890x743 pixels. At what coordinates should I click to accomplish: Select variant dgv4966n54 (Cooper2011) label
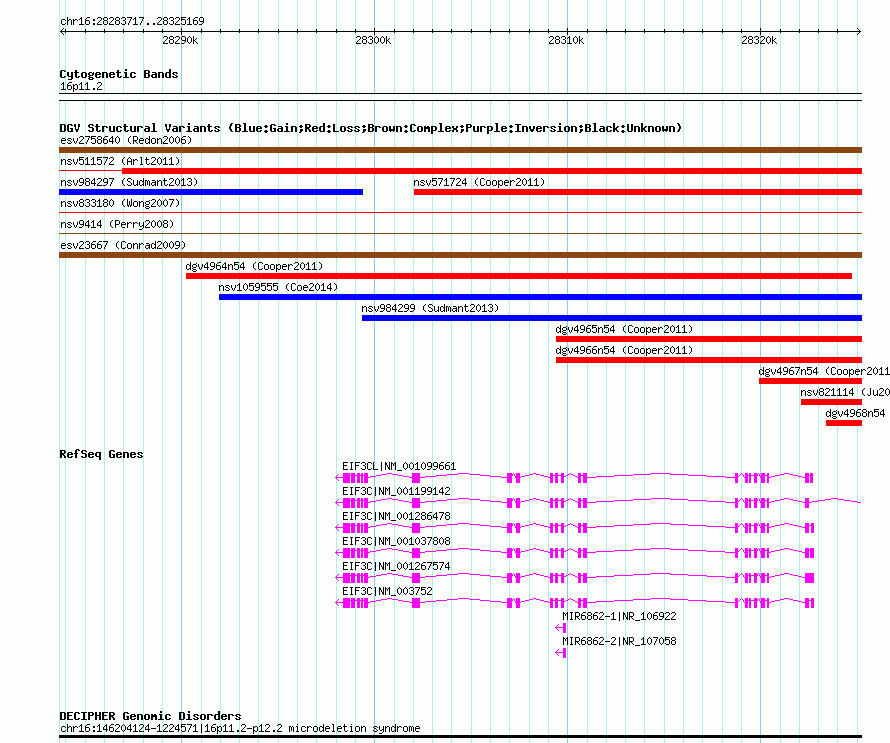click(624, 350)
